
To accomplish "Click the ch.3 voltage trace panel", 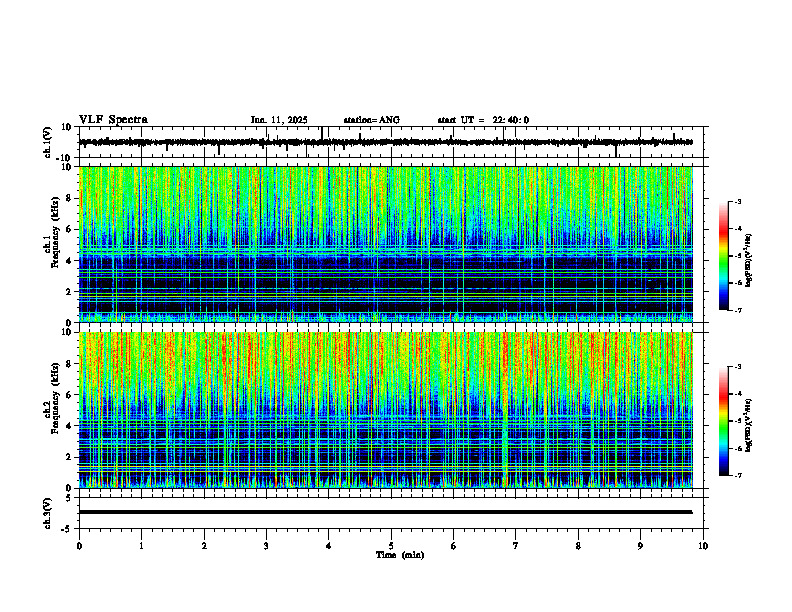I will (x=391, y=513).
